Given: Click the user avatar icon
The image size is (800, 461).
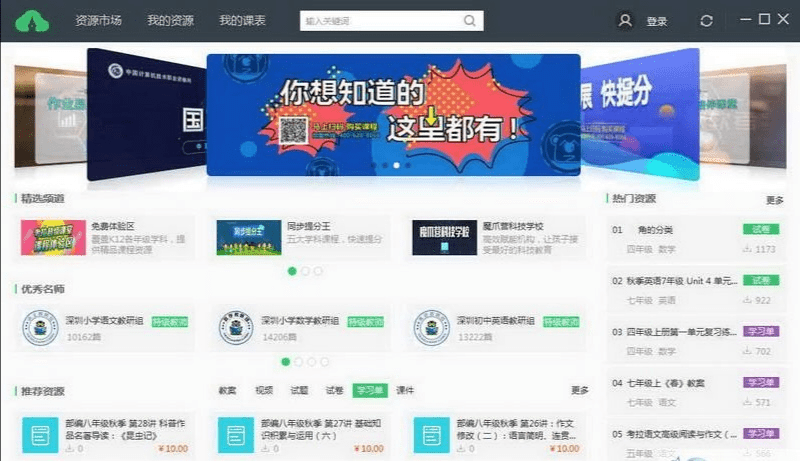Looking at the screenshot, I should coord(625,21).
